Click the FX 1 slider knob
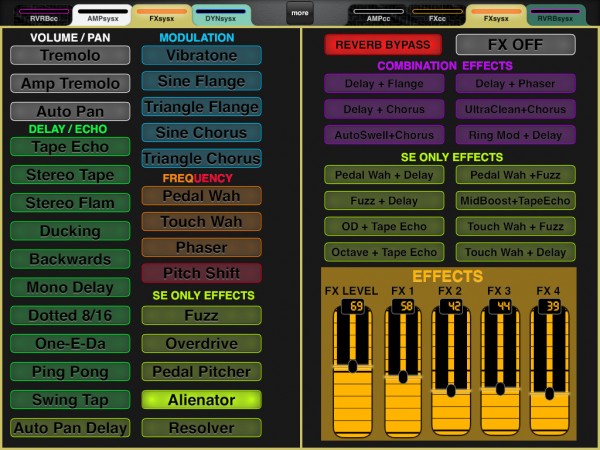 pyautogui.click(x=403, y=377)
